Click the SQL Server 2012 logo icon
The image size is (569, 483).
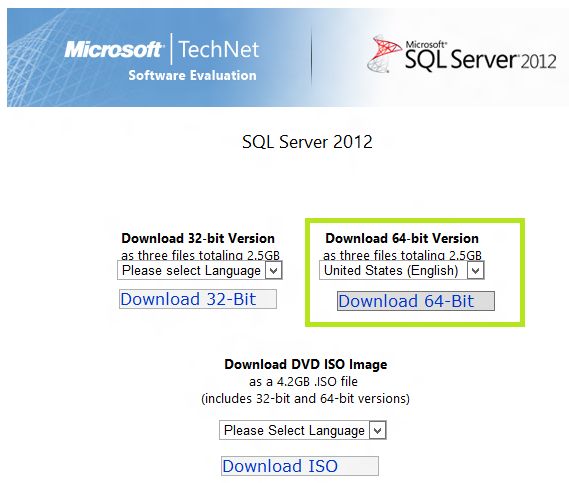pyautogui.click(x=462, y=55)
